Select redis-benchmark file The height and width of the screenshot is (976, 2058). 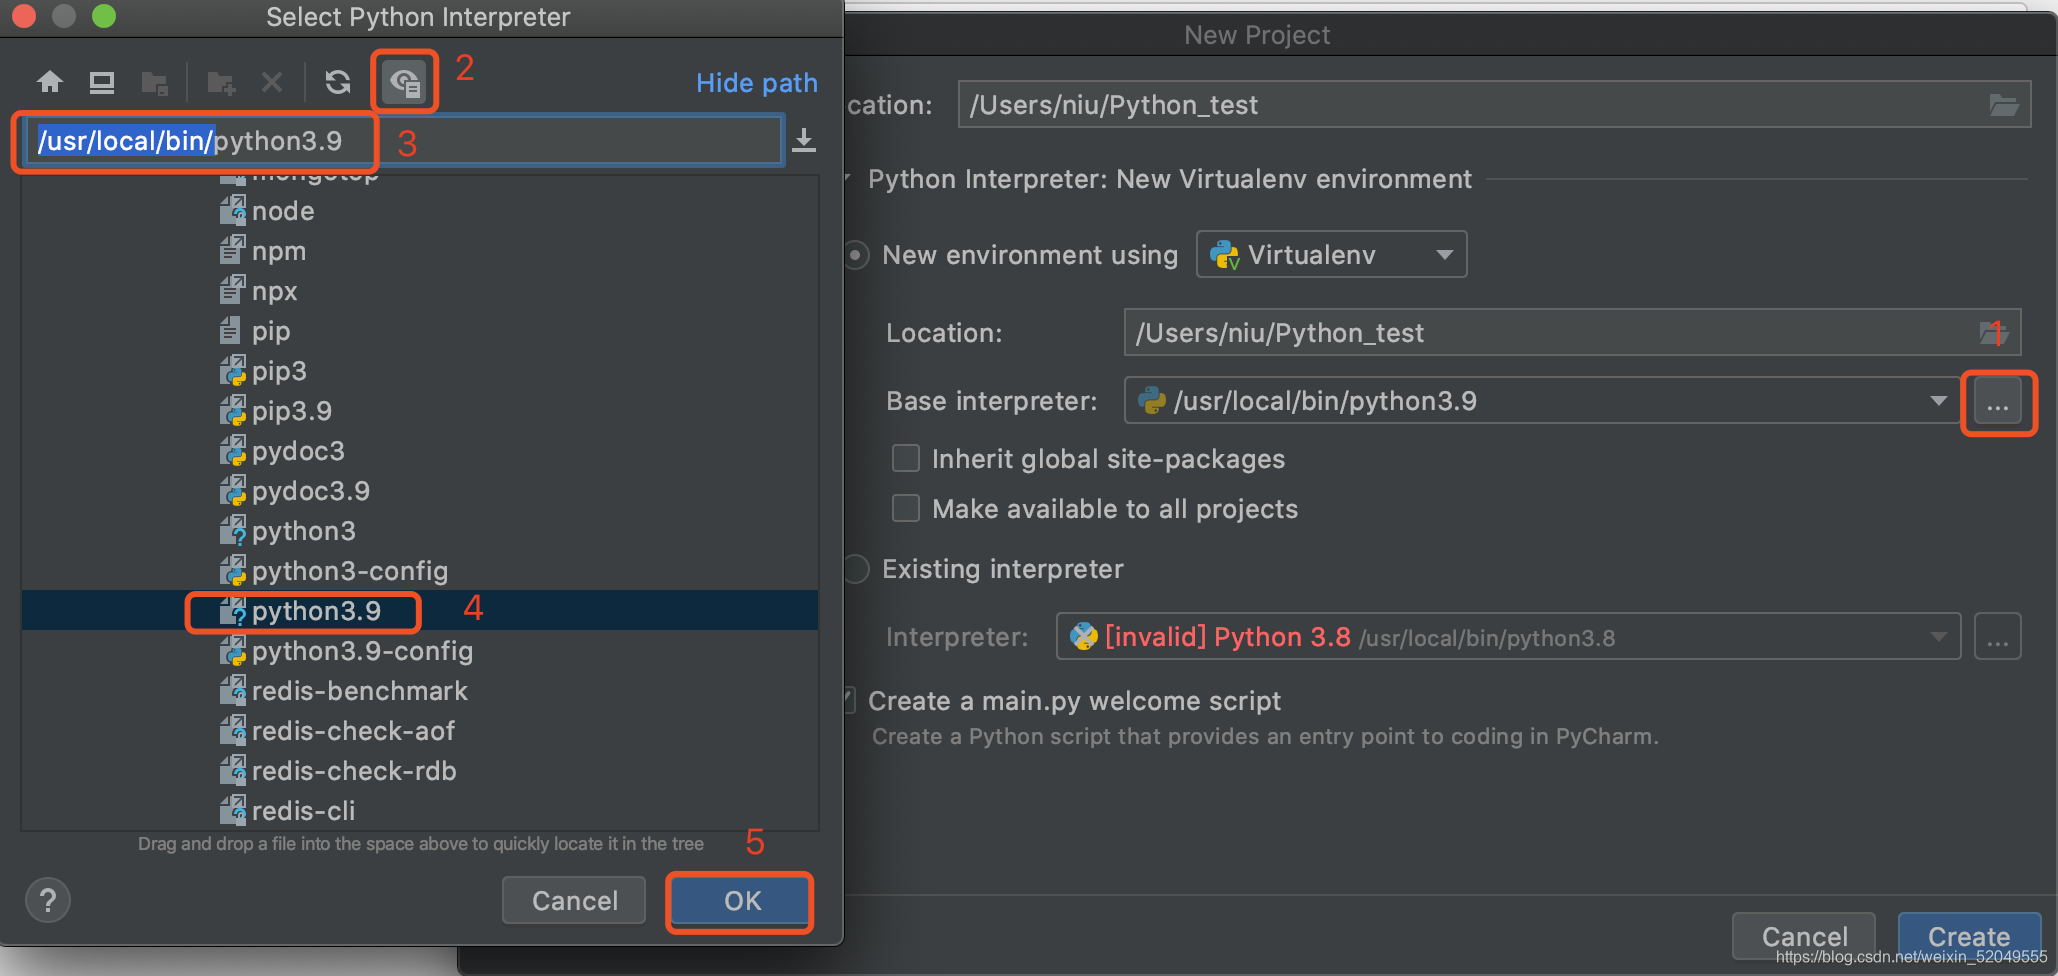coord(420,691)
